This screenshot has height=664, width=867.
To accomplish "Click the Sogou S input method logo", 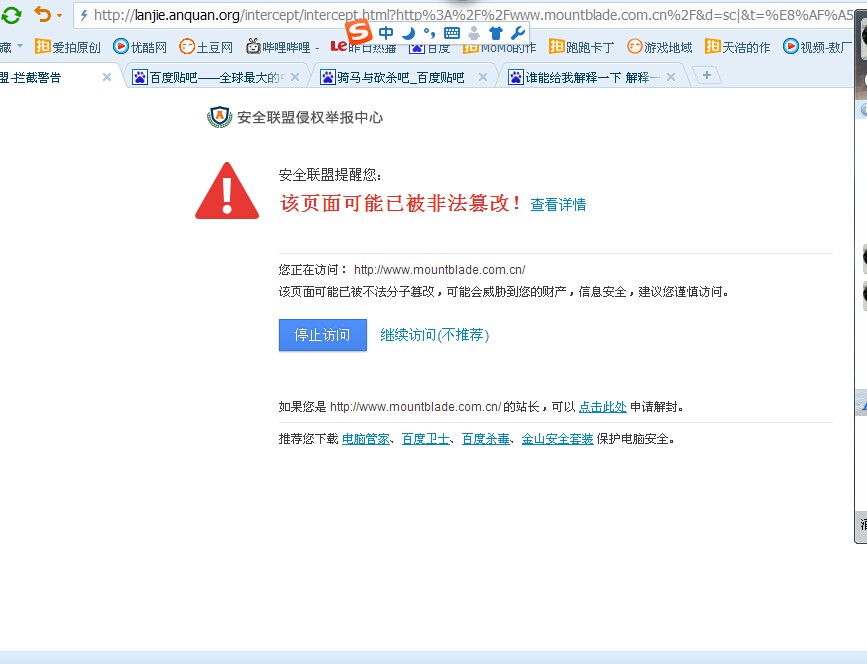I will pos(359,32).
